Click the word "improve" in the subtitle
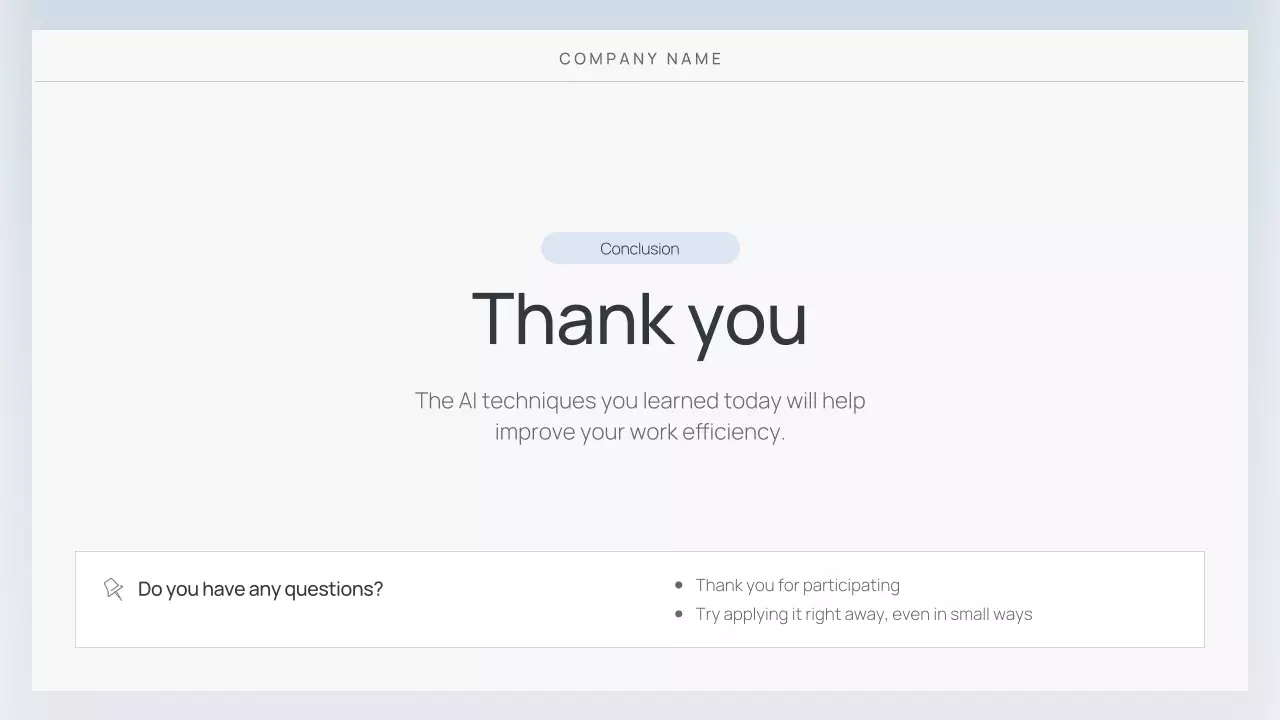 point(535,432)
